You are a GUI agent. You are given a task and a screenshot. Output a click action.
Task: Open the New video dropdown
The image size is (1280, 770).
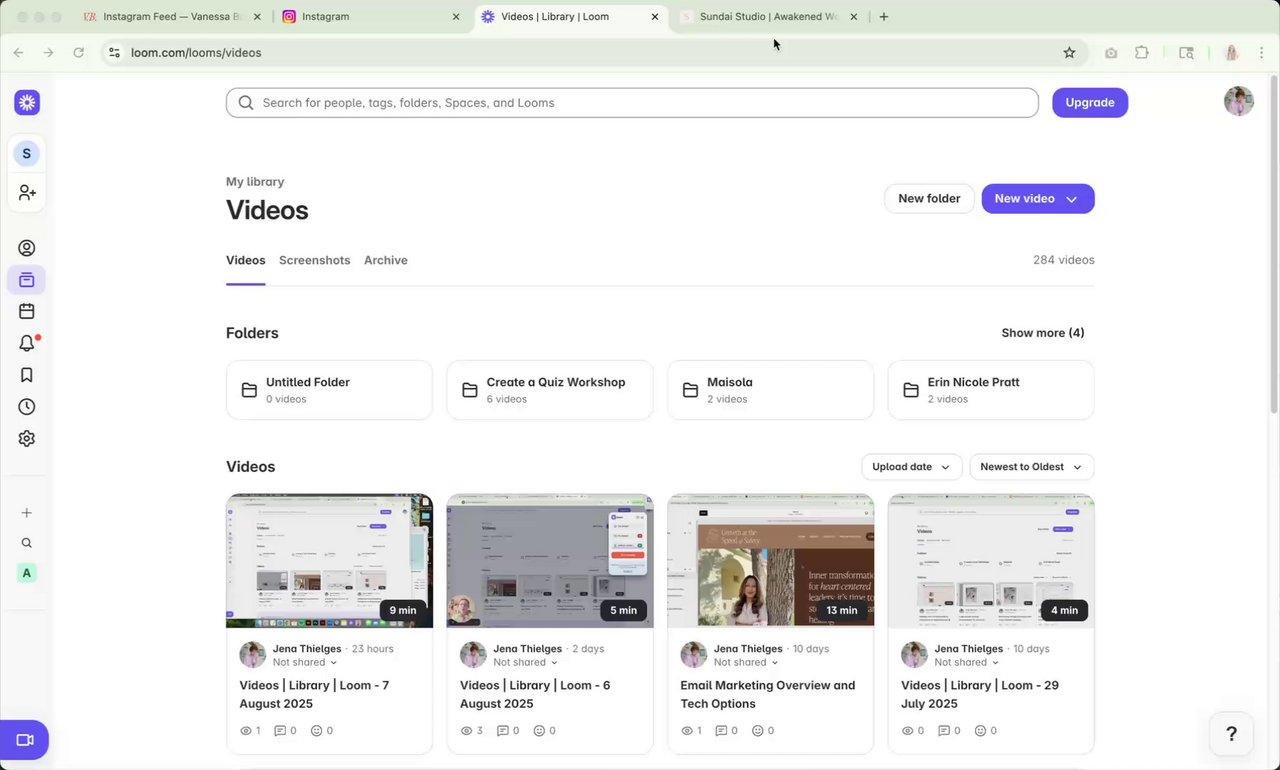pyautogui.click(x=1038, y=198)
